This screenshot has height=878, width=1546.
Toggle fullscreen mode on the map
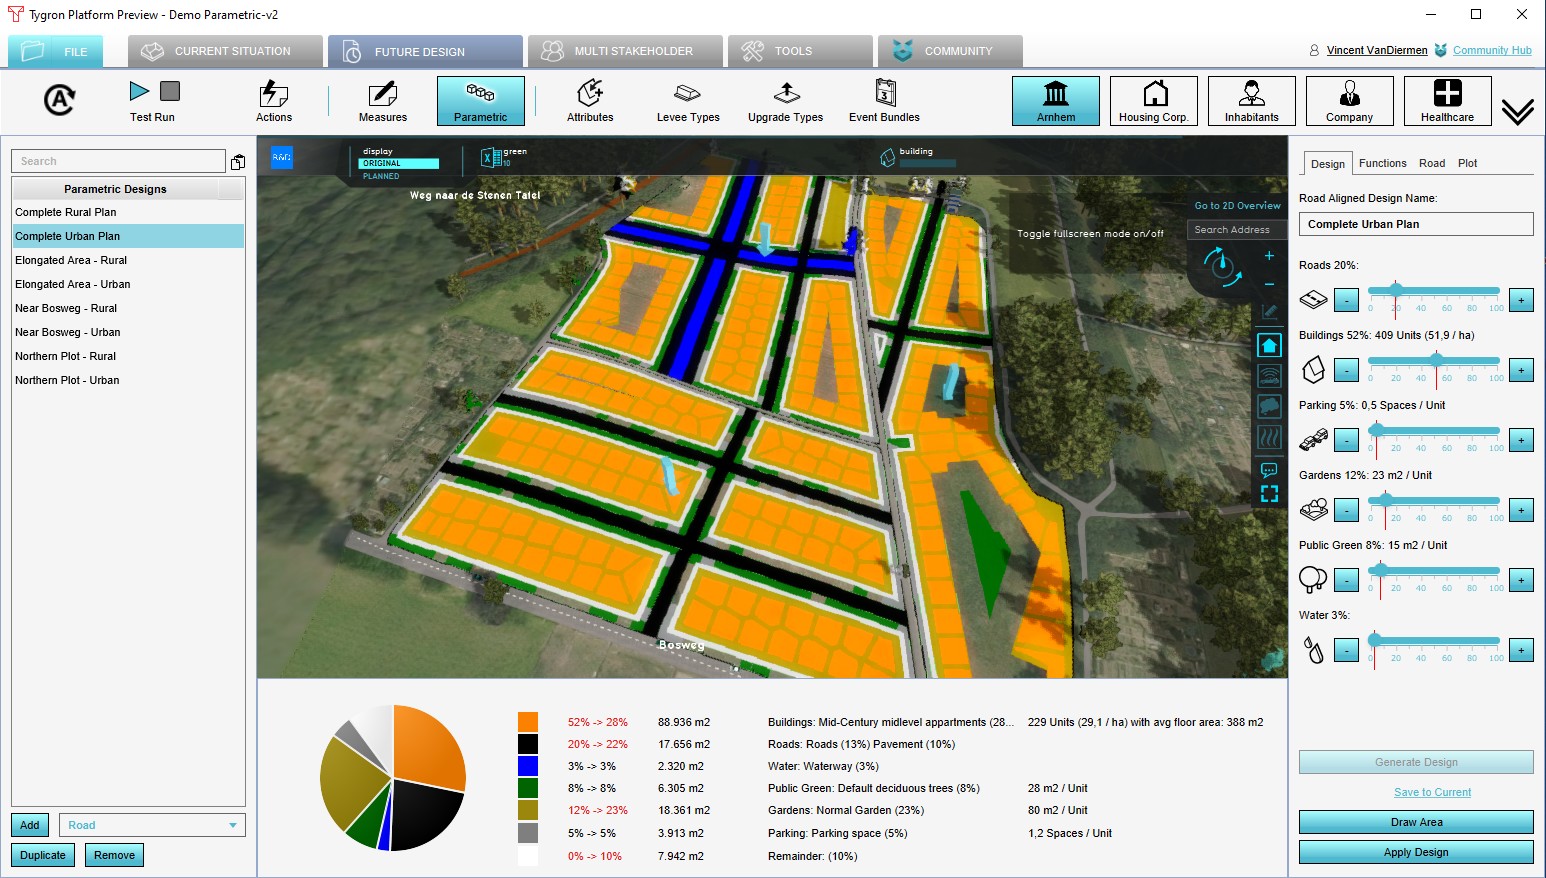pyautogui.click(x=1269, y=493)
